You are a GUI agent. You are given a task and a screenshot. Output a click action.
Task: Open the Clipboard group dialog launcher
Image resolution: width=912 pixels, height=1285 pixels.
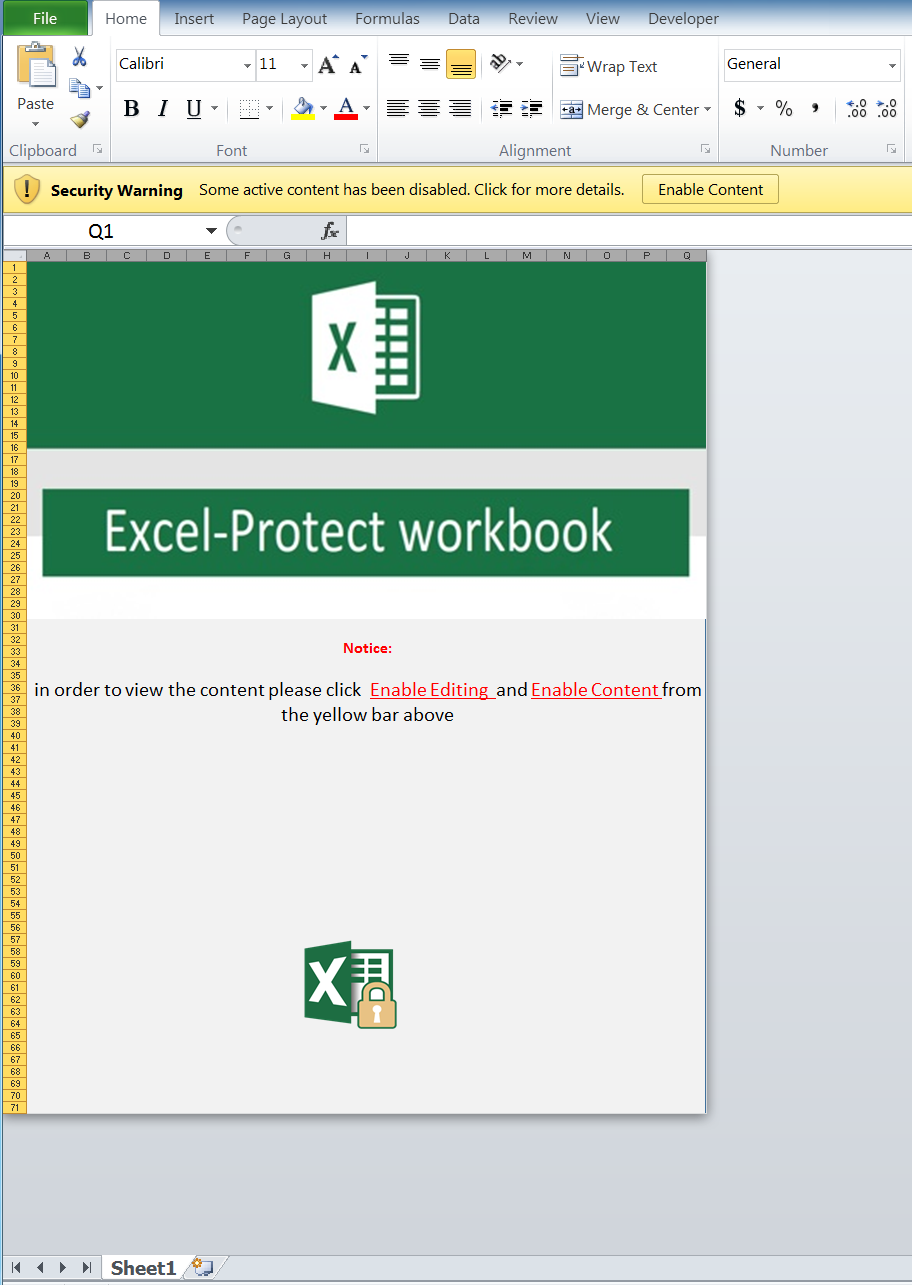(97, 149)
